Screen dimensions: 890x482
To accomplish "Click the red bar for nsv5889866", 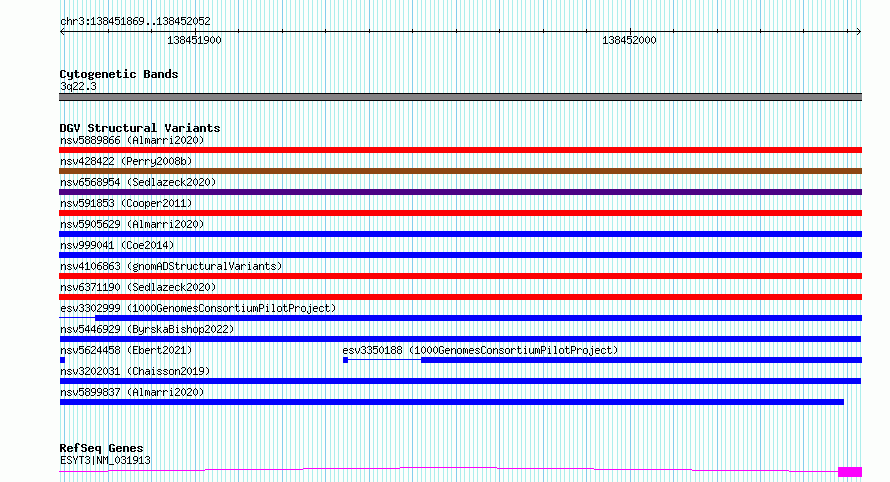I will [x=460, y=150].
